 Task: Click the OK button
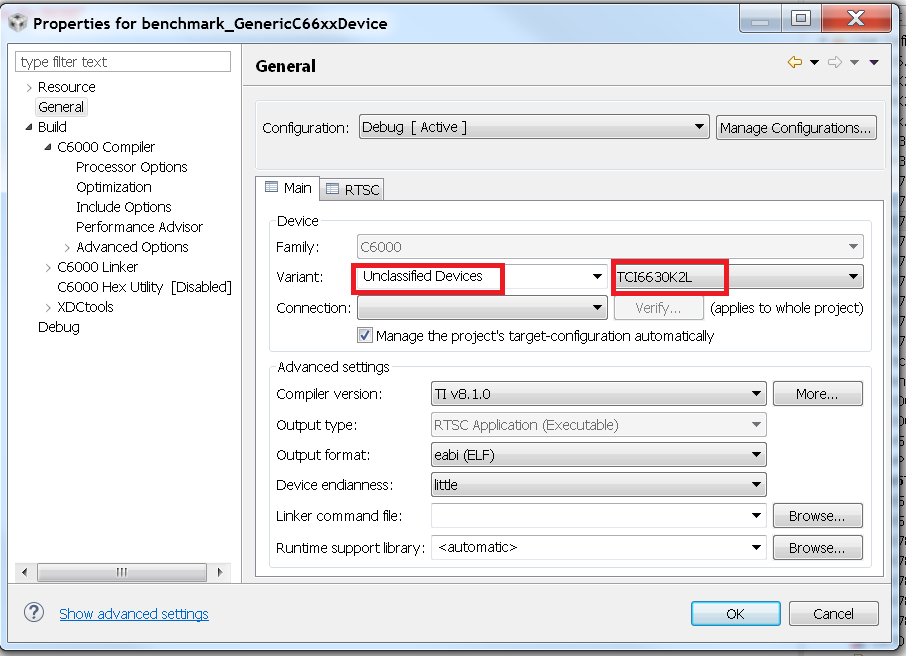tap(736, 614)
